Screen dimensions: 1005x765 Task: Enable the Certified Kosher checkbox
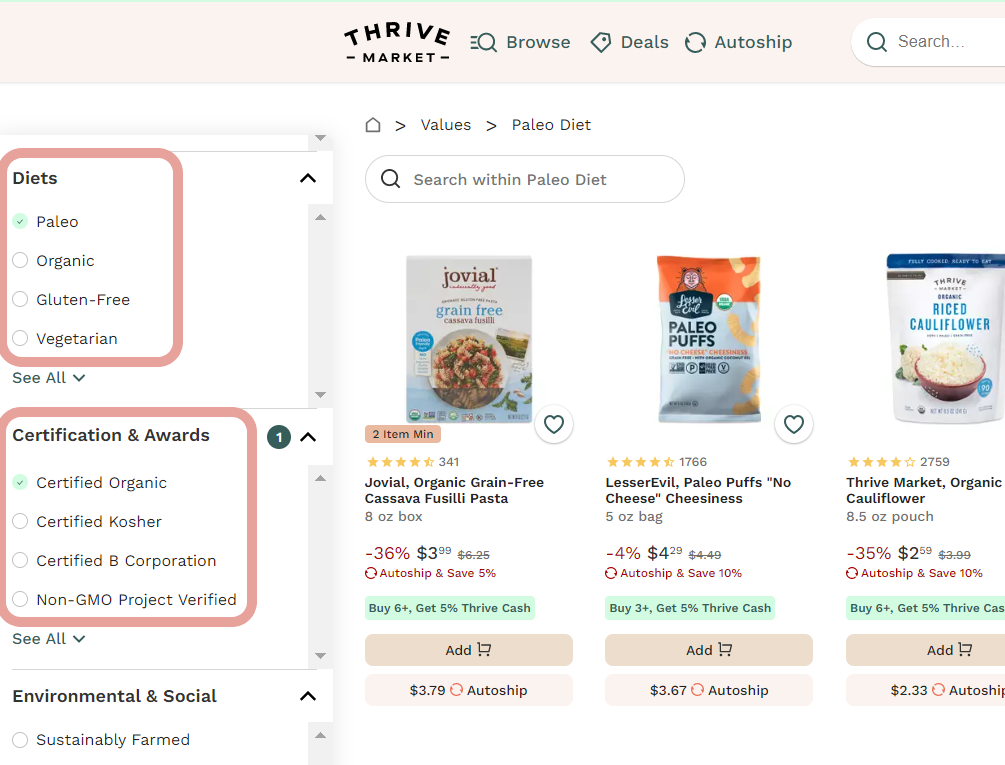coord(20,521)
